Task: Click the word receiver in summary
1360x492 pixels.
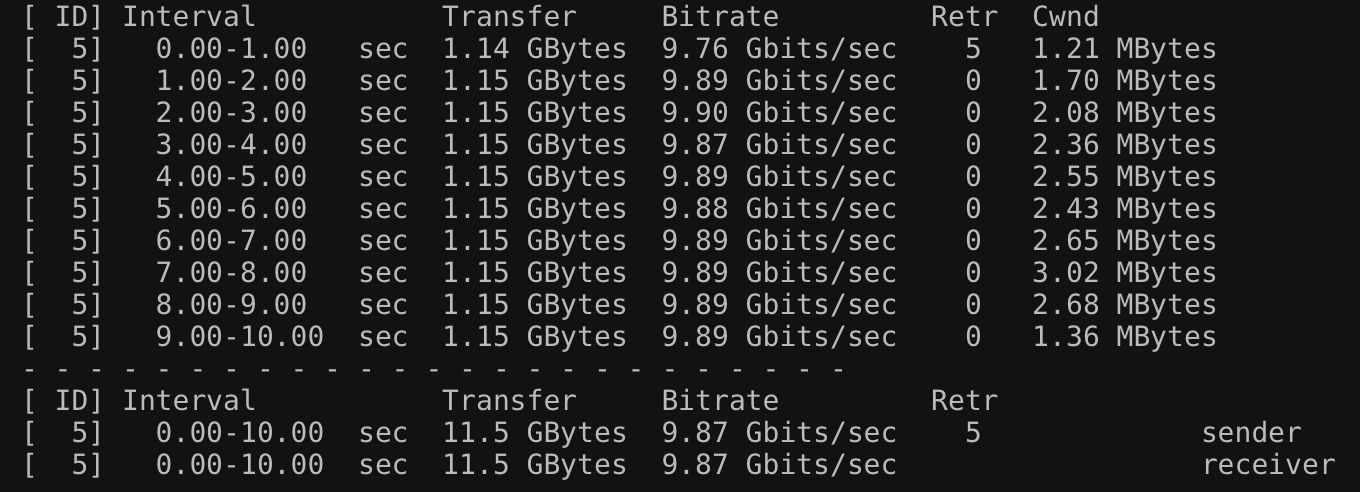Action: [1268, 465]
